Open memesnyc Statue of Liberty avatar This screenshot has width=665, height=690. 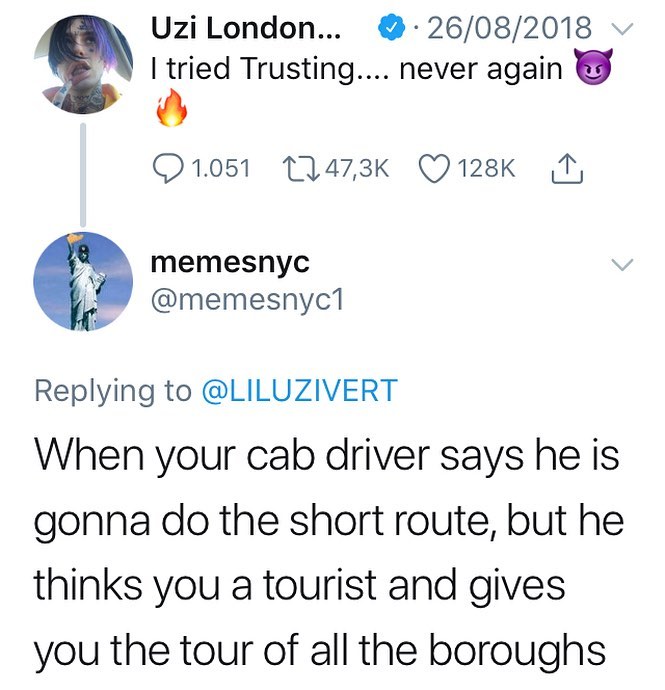coord(83,282)
